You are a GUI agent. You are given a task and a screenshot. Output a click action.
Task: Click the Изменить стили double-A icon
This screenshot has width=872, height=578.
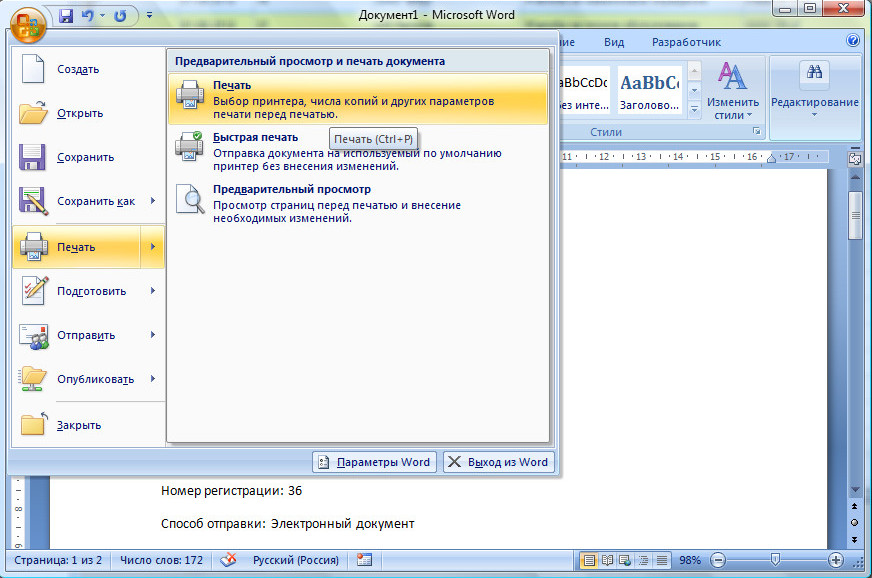pos(732,76)
